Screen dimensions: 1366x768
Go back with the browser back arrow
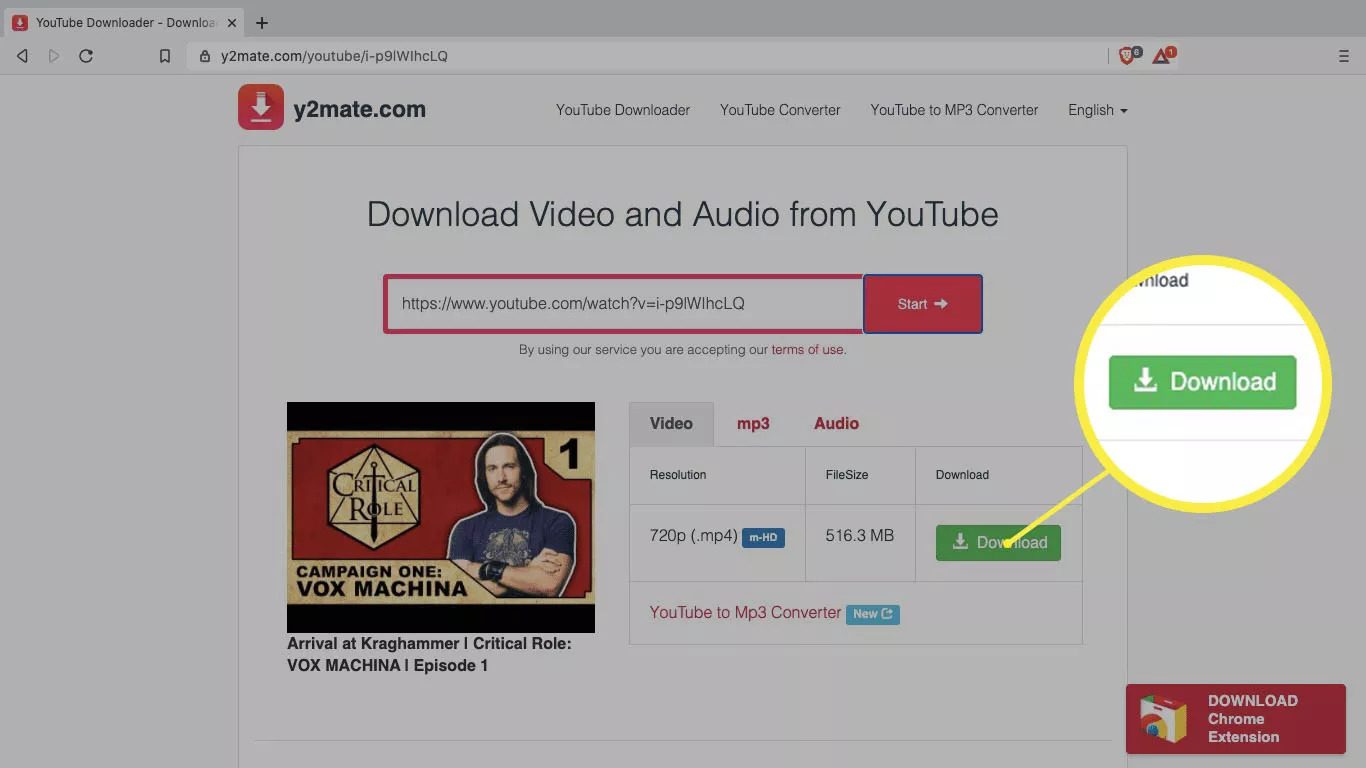[22, 56]
